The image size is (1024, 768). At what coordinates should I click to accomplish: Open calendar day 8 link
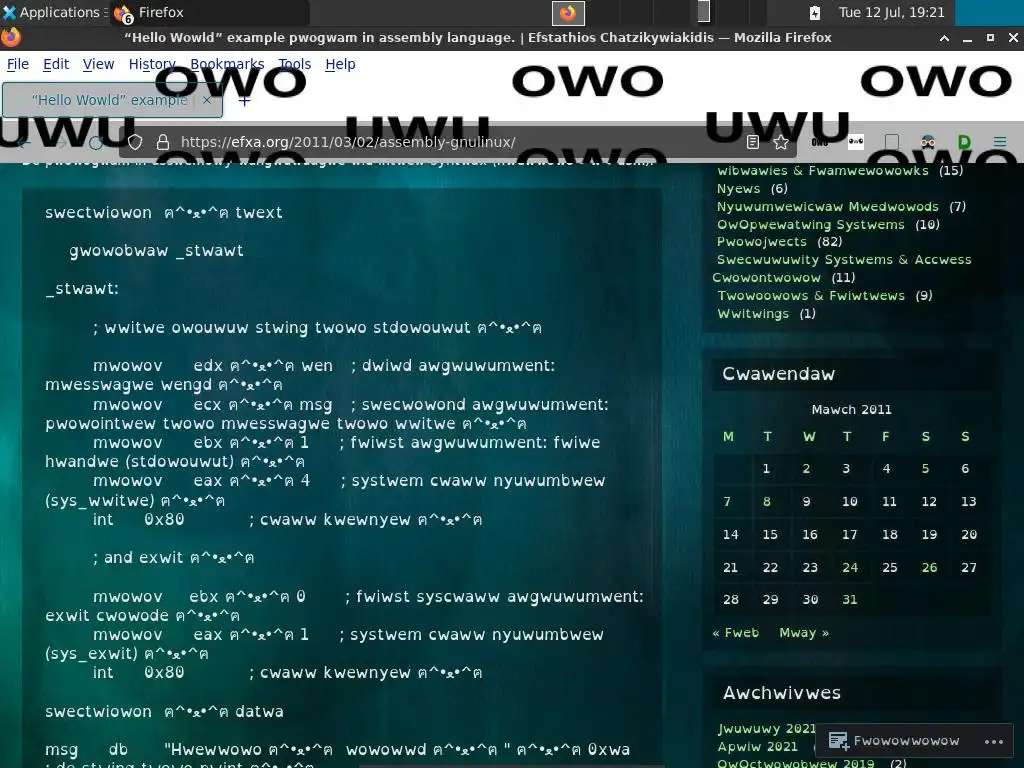point(767,502)
